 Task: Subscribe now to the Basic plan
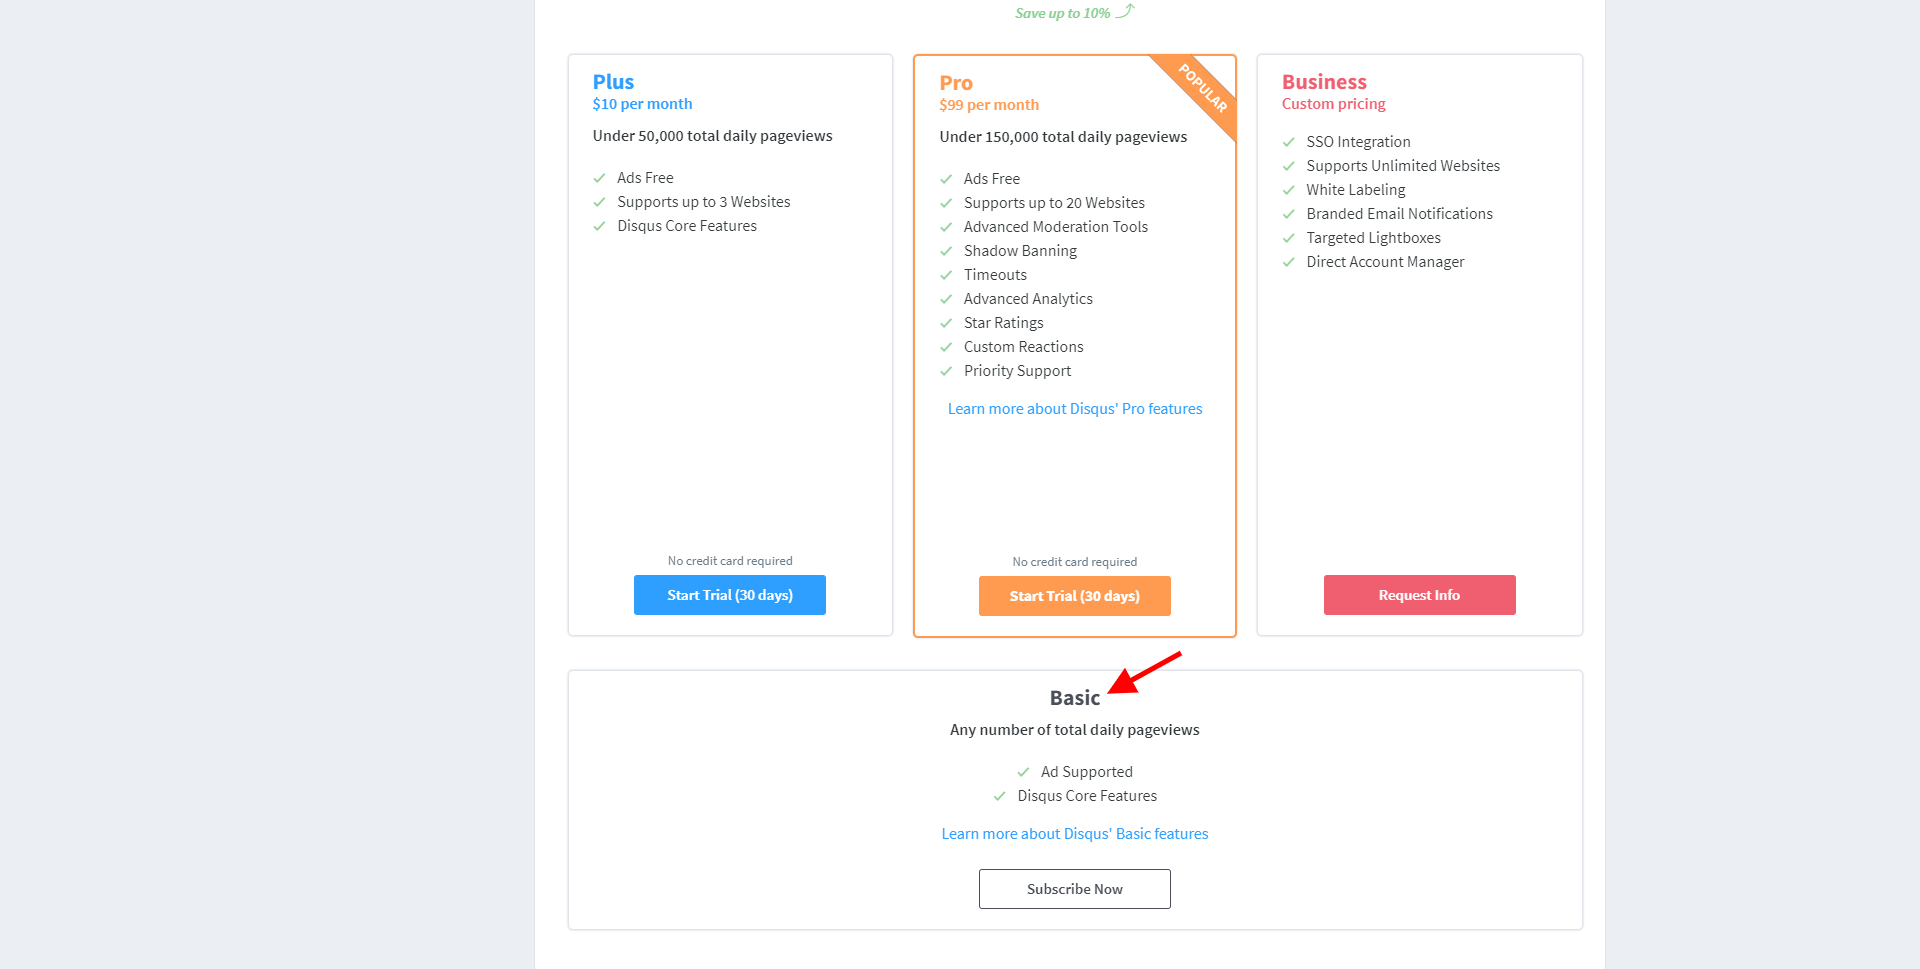(x=1075, y=889)
